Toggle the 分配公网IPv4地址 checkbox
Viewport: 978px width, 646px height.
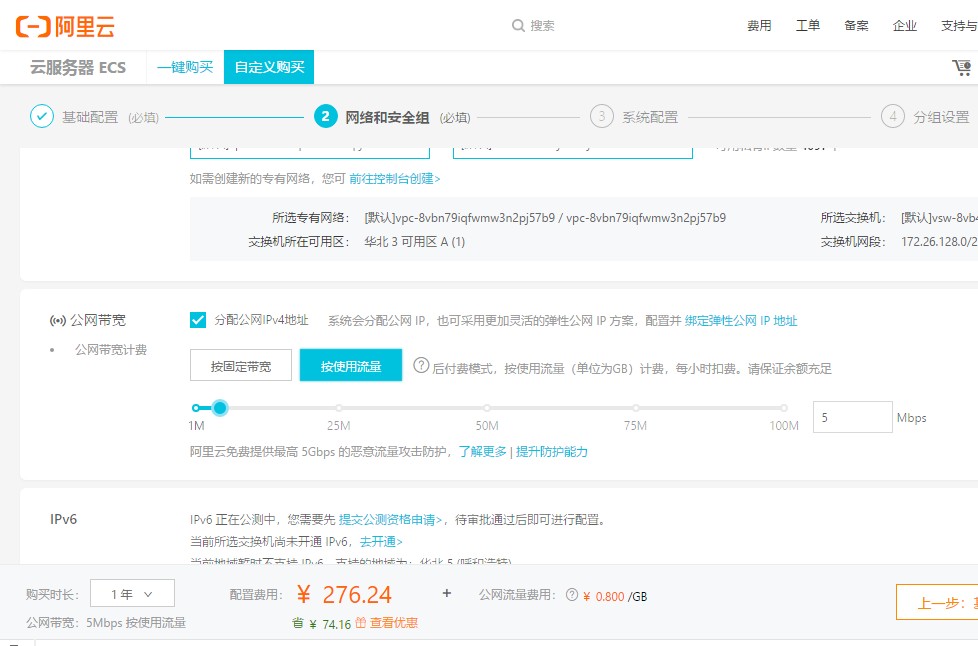[198, 320]
